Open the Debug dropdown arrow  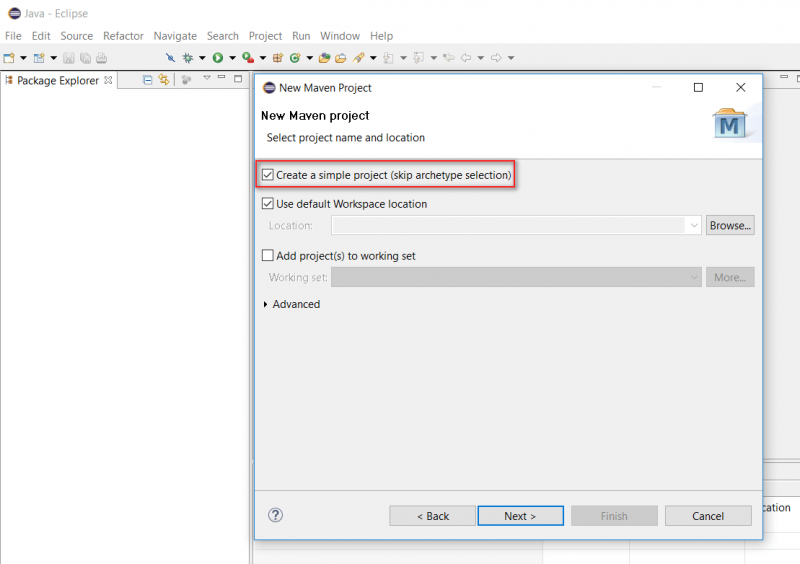coord(202,58)
